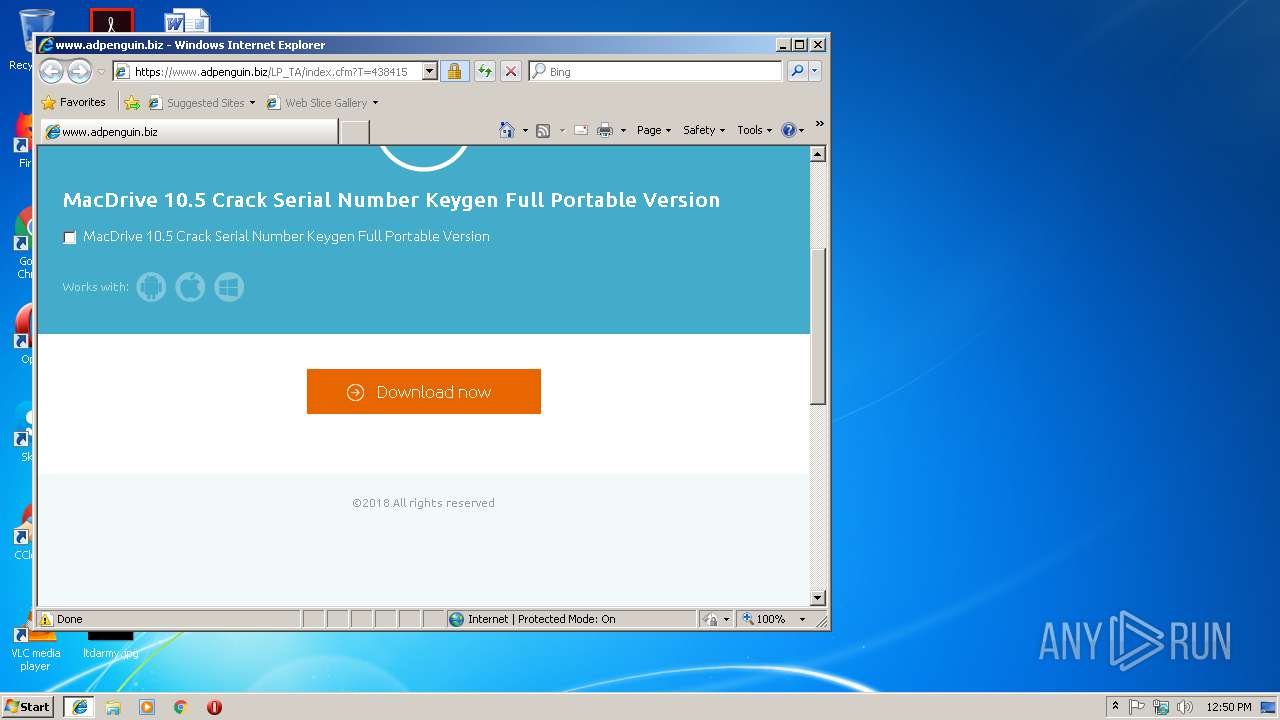Viewport: 1280px width, 720px height.
Task: Expand the Web Slice Gallery dropdown arrow
Action: pos(375,103)
